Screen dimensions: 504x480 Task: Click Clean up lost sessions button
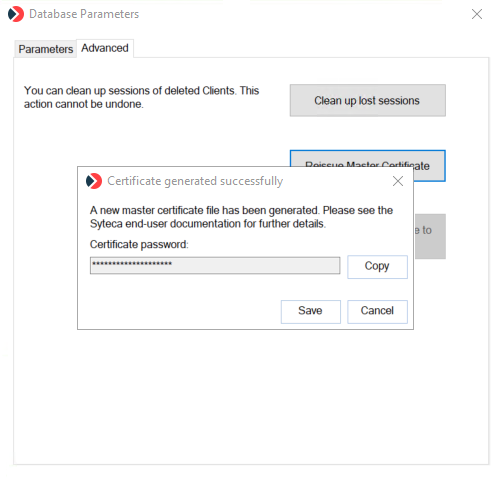[x=367, y=100]
